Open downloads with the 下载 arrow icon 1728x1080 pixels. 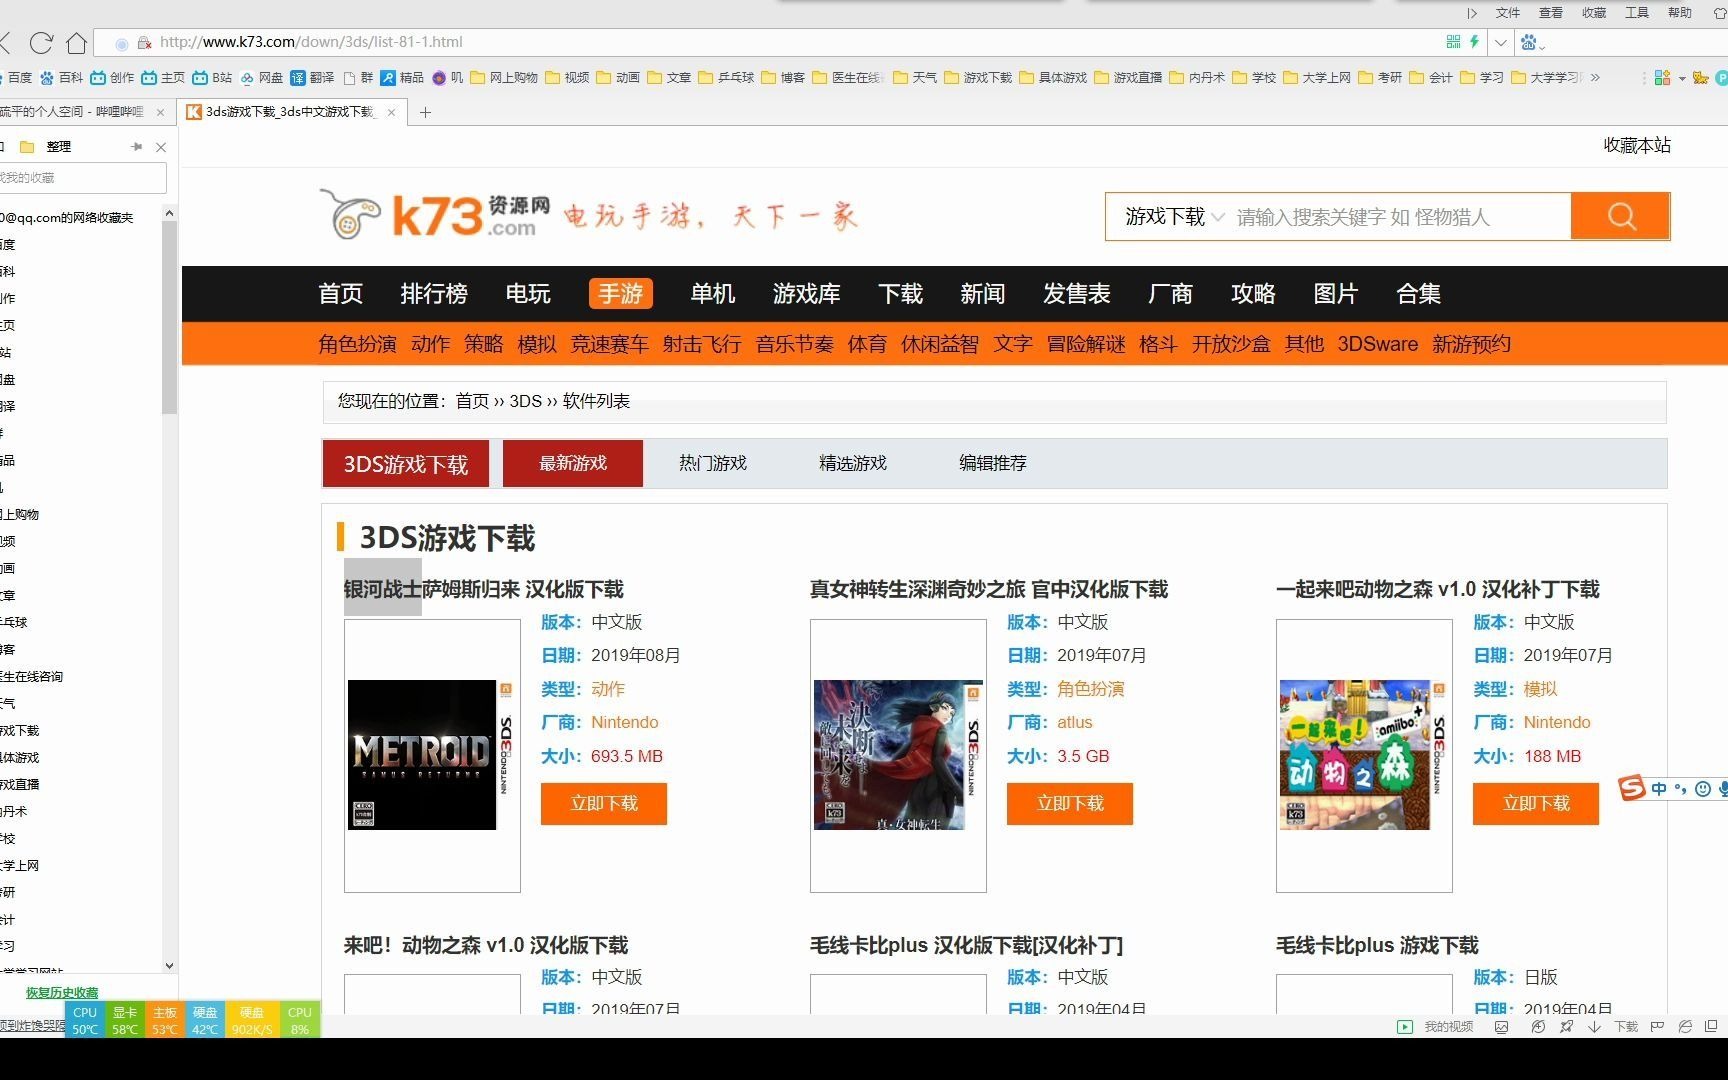click(x=1595, y=1027)
